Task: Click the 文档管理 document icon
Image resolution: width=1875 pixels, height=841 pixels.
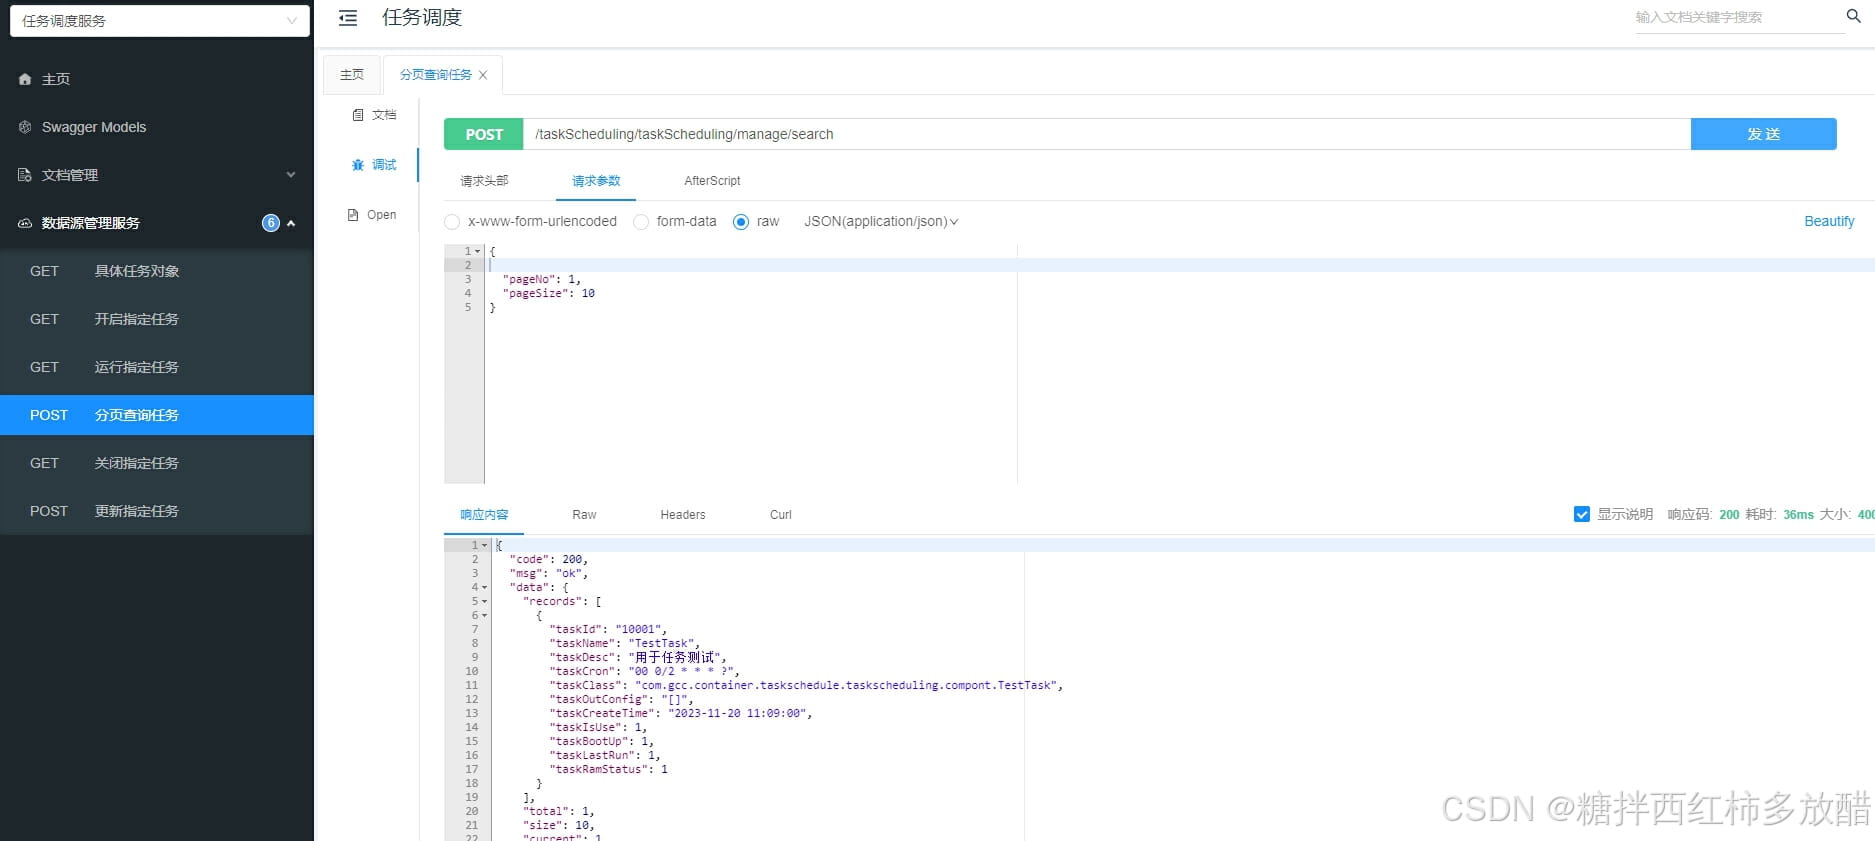Action: tap(25, 175)
